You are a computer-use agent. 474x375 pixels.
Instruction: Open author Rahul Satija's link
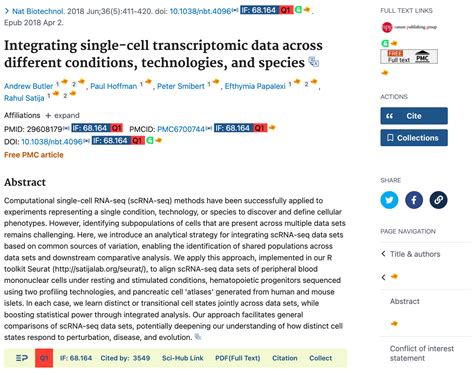click(x=24, y=98)
